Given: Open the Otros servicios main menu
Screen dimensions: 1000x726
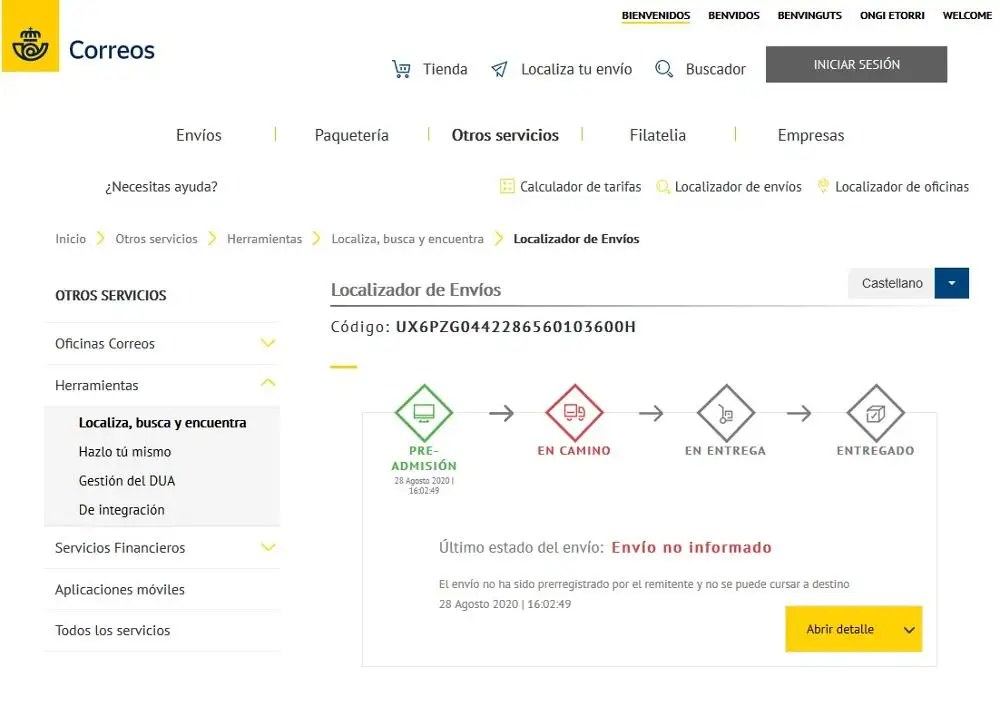Looking at the screenshot, I should click(x=505, y=135).
